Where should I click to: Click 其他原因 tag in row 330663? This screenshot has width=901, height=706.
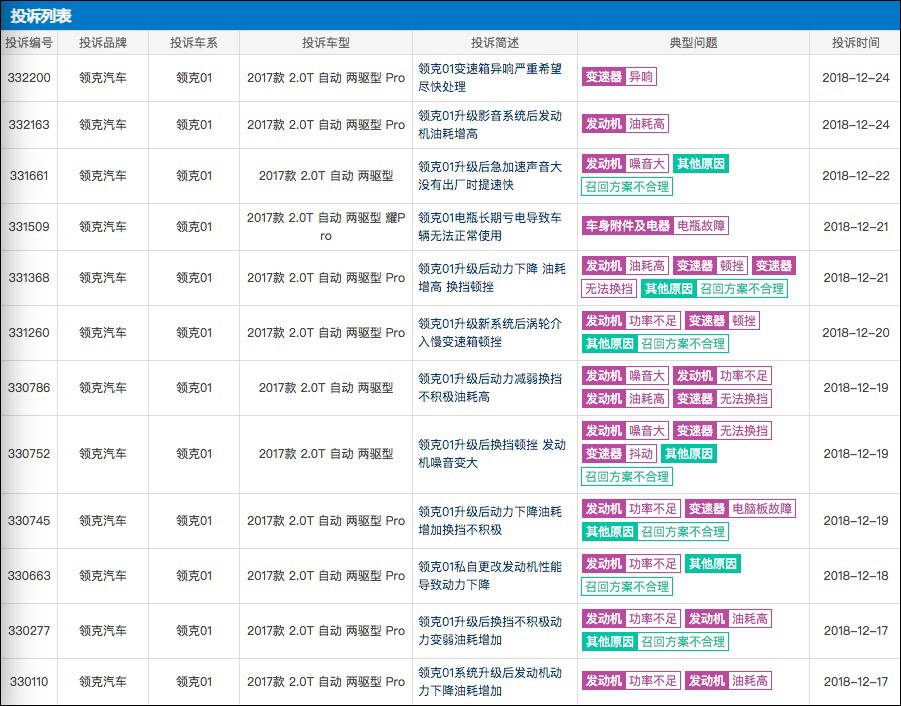713,564
